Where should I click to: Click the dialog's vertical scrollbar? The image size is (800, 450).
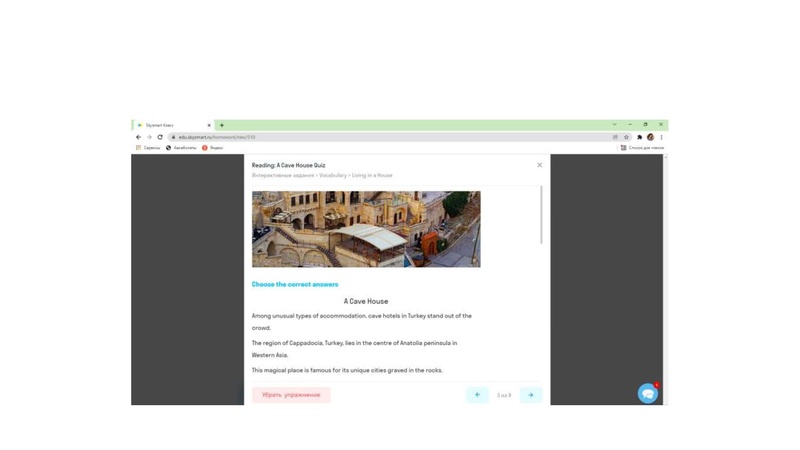(541, 215)
